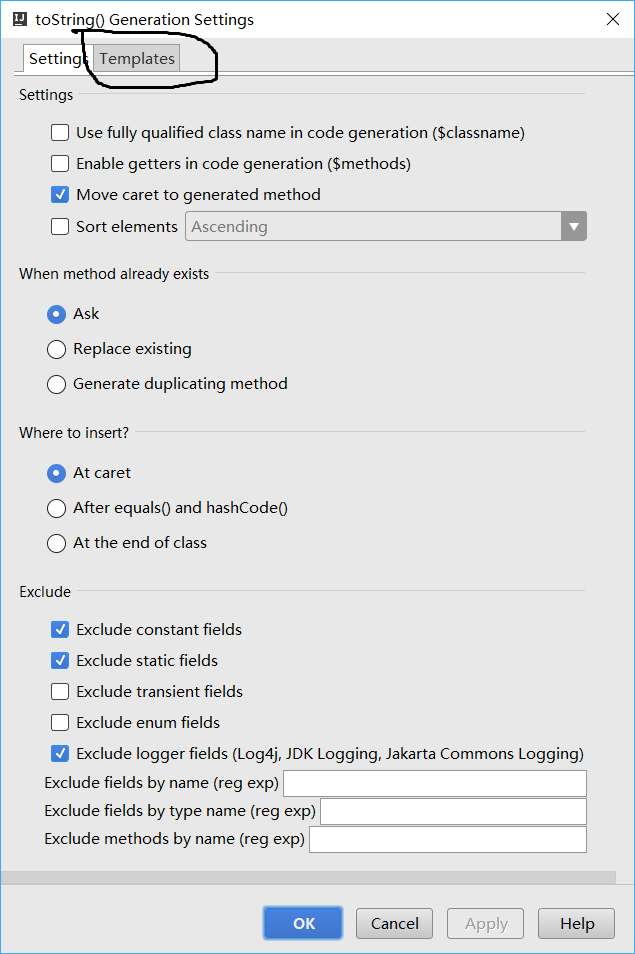Image resolution: width=635 pixels, height=954 pixels.
Task: Toggle the Sort elements checkbox
Action: point(60,226)
